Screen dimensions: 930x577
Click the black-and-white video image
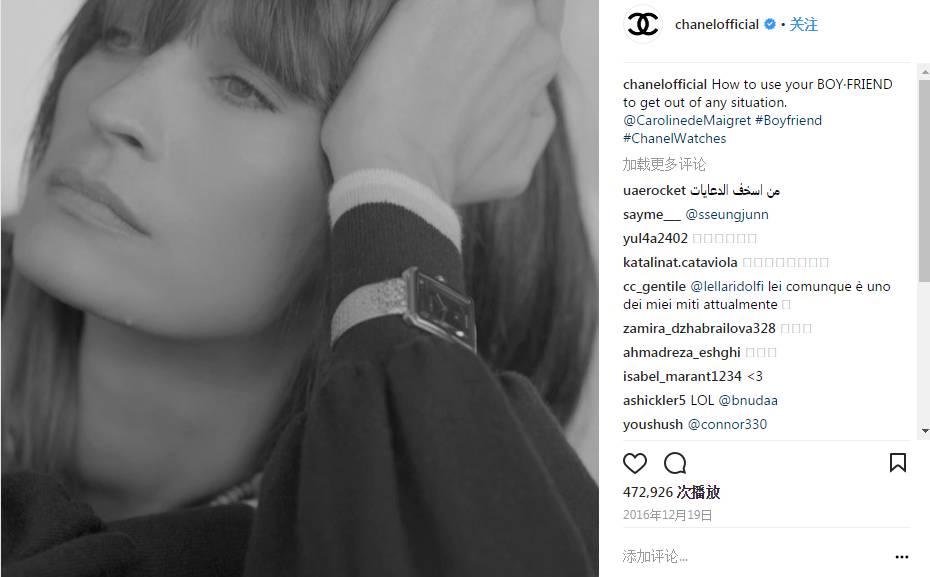coord(300,288)
